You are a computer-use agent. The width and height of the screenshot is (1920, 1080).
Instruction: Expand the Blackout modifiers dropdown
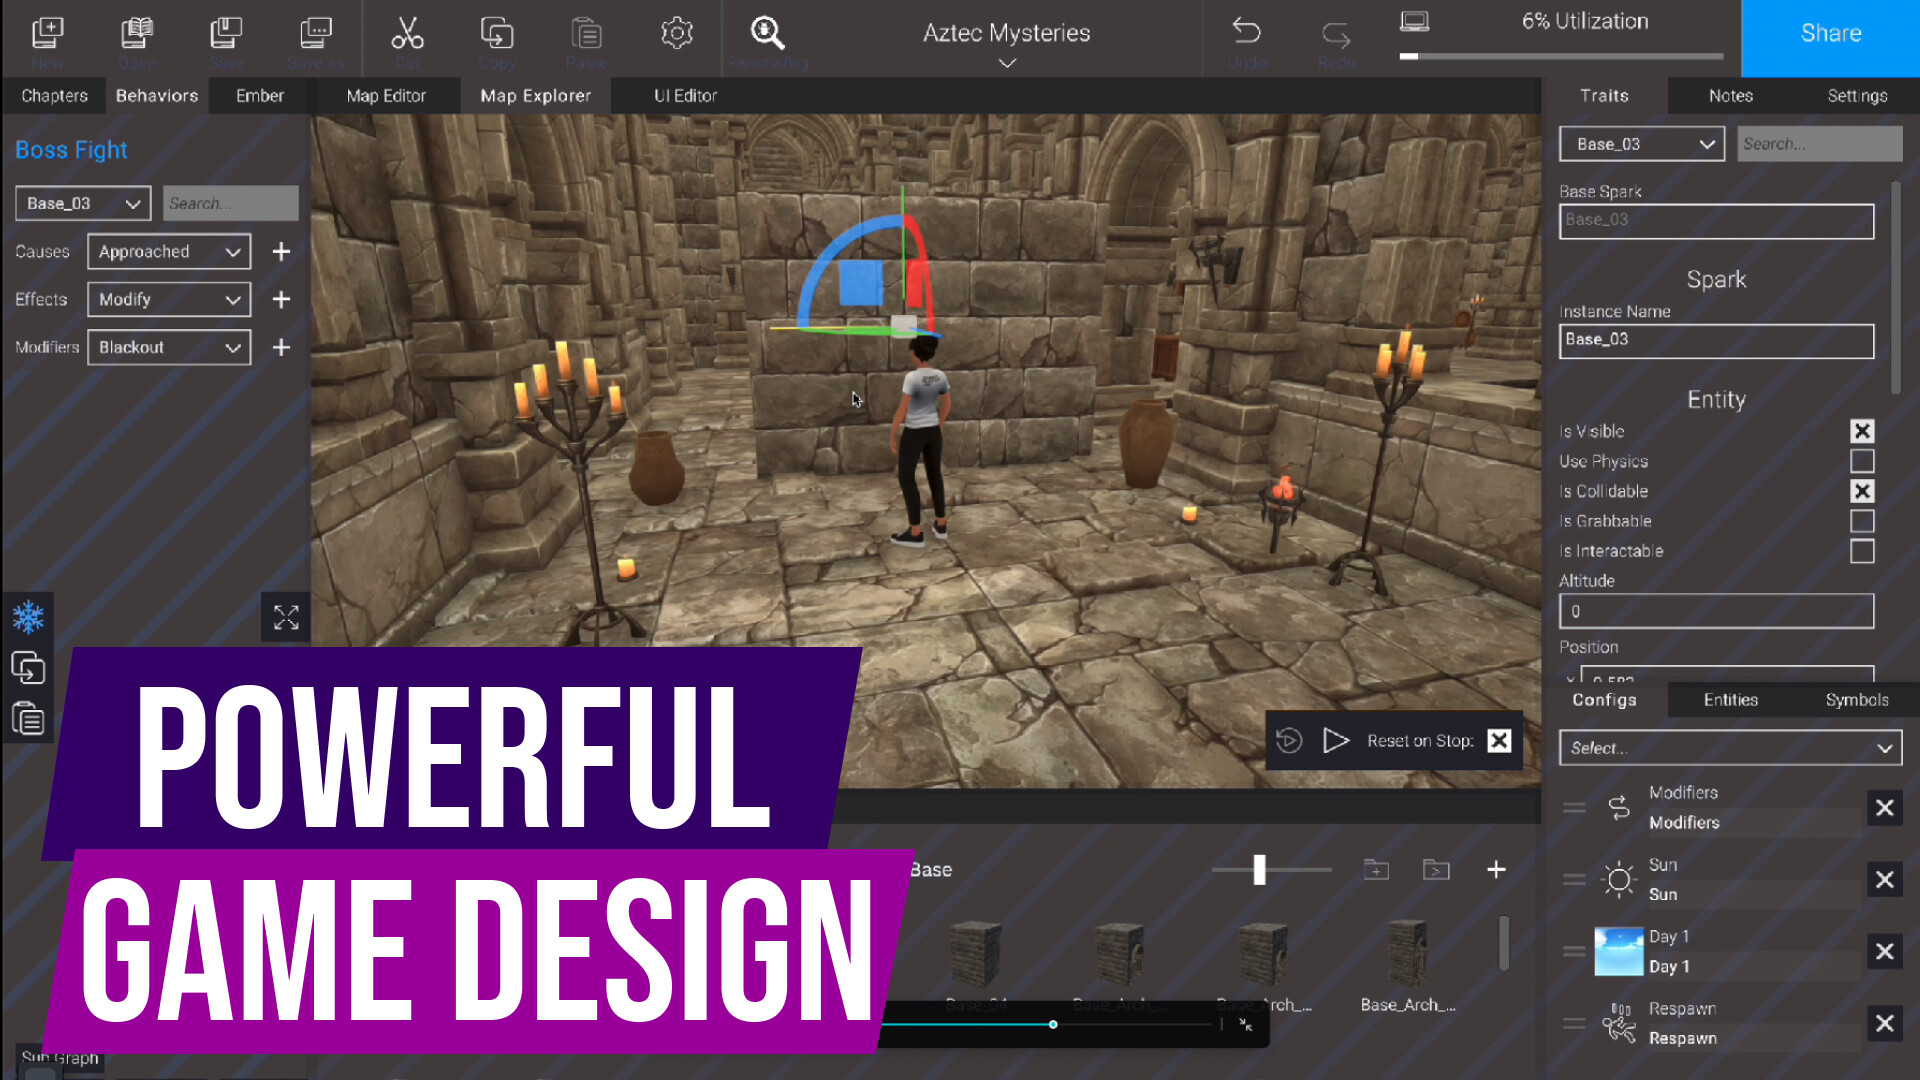[x=169, y=347]
